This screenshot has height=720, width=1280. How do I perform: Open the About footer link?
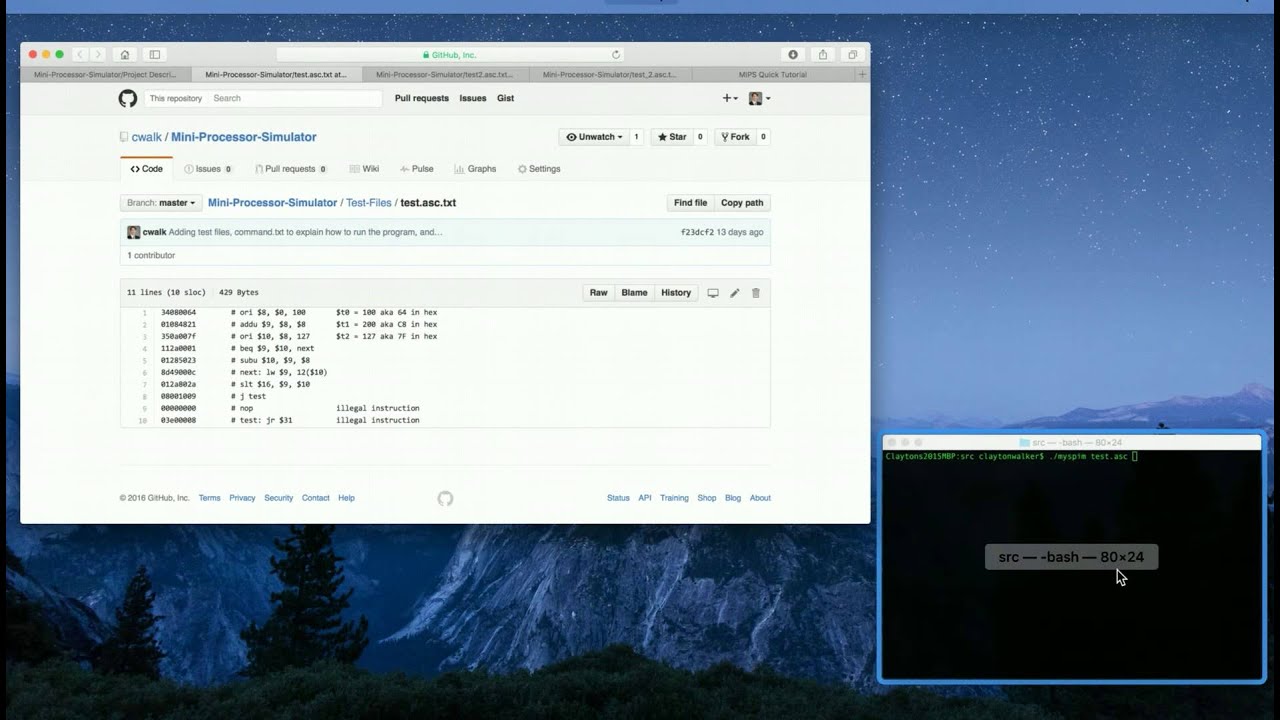(760, 498)
